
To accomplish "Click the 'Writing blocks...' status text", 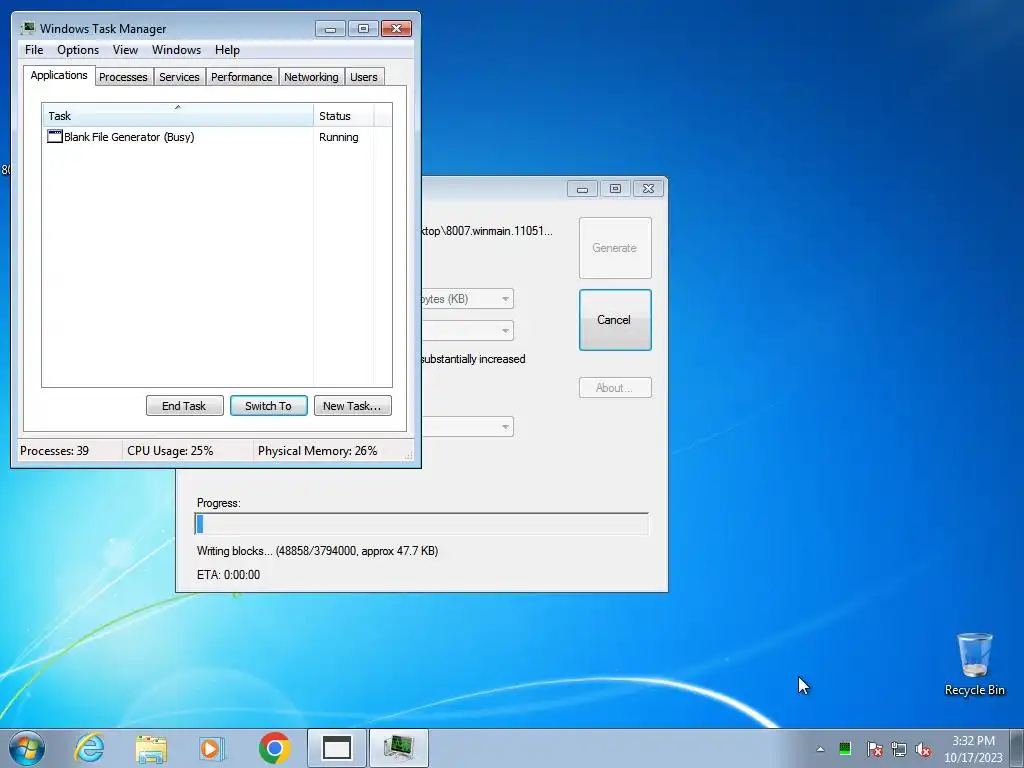I will pyautogui.click(x=317, y=551).
